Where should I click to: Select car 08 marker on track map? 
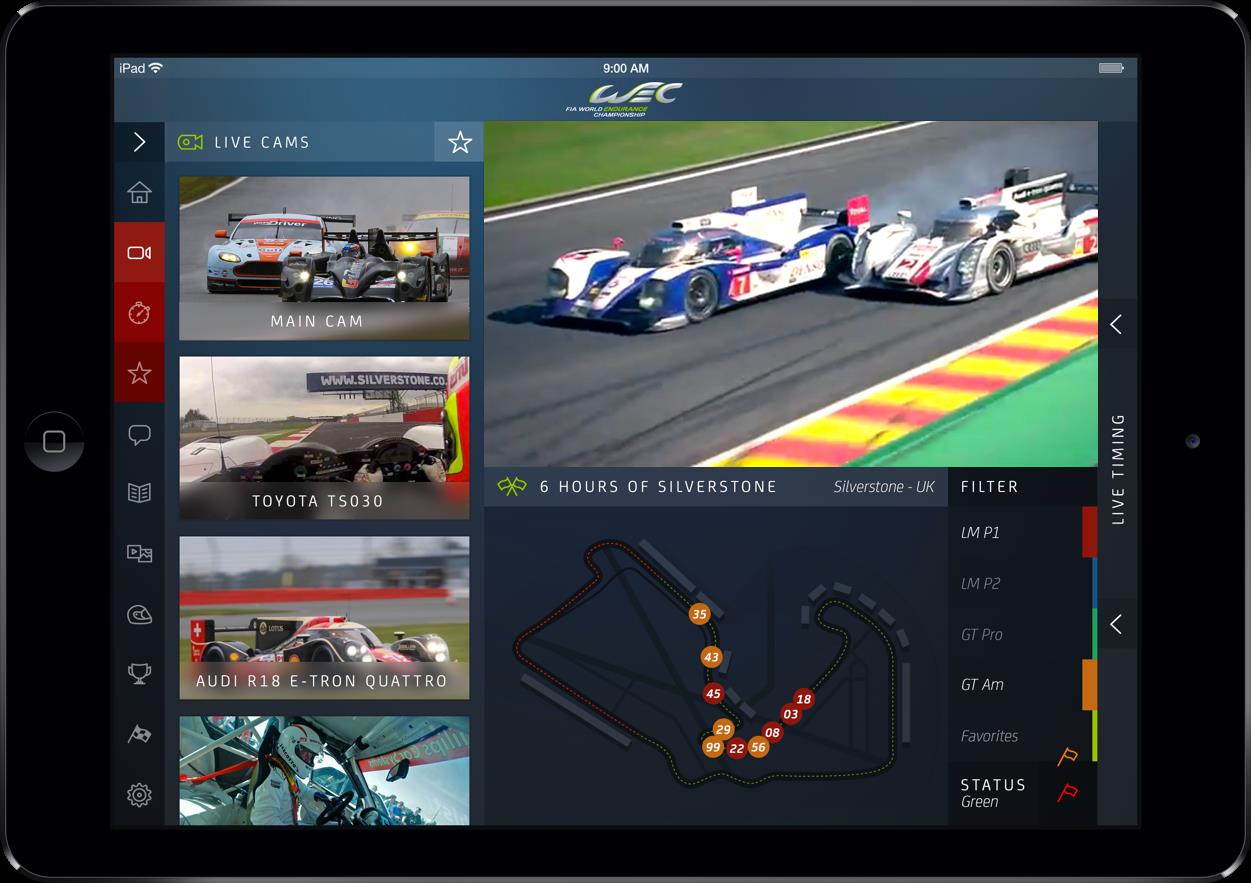(x=772, y=732)
